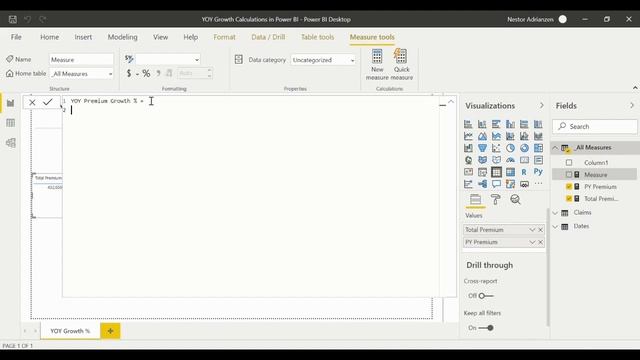Cancel the formula edit with the X
The image size is (640, 360).
click(x=32, y=102)
